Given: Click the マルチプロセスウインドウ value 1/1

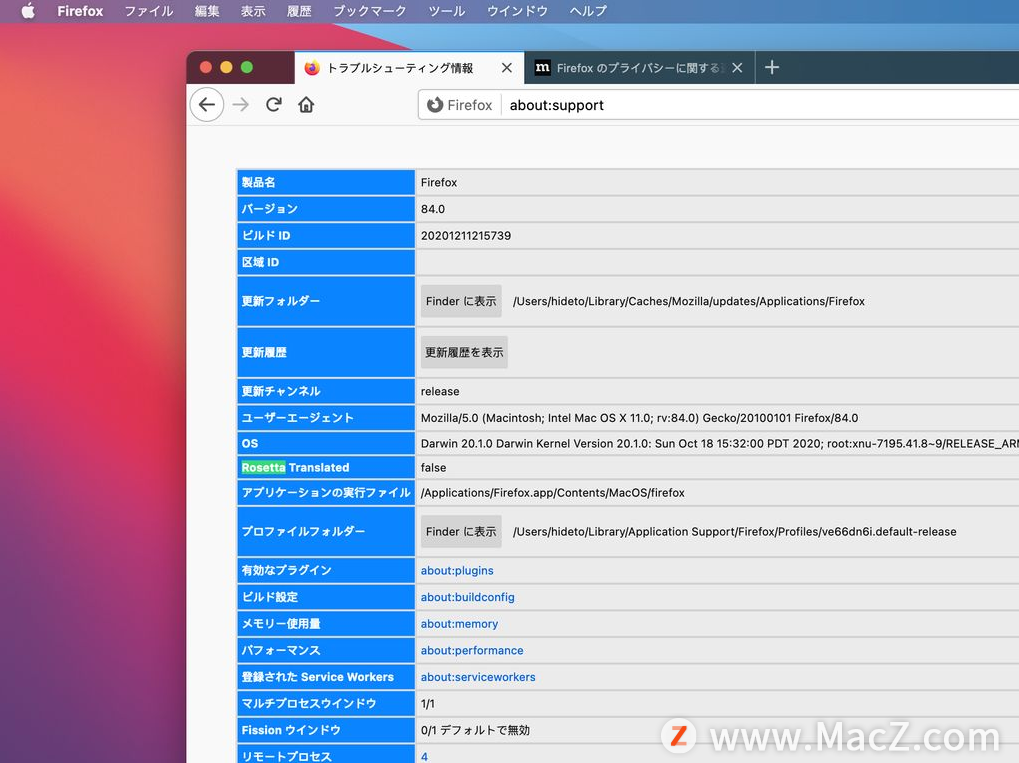Looking at the screenshot, I should (428, 704).
